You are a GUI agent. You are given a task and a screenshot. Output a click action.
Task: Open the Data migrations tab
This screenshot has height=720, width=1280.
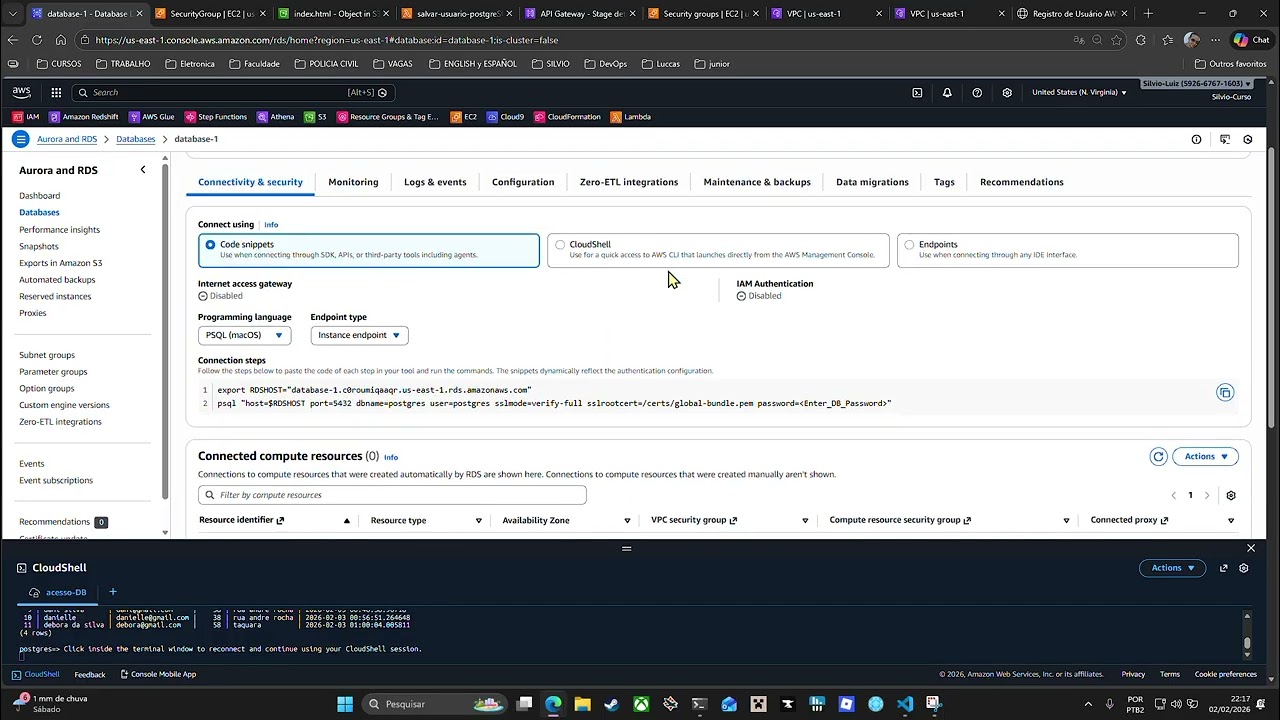point(872,182)
